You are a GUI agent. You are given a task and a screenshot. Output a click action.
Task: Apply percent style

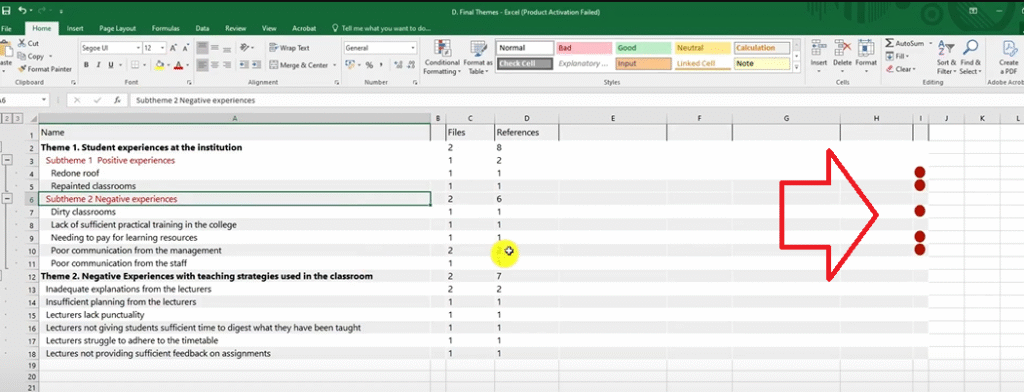pyautogui.click(x=369, y=65)
